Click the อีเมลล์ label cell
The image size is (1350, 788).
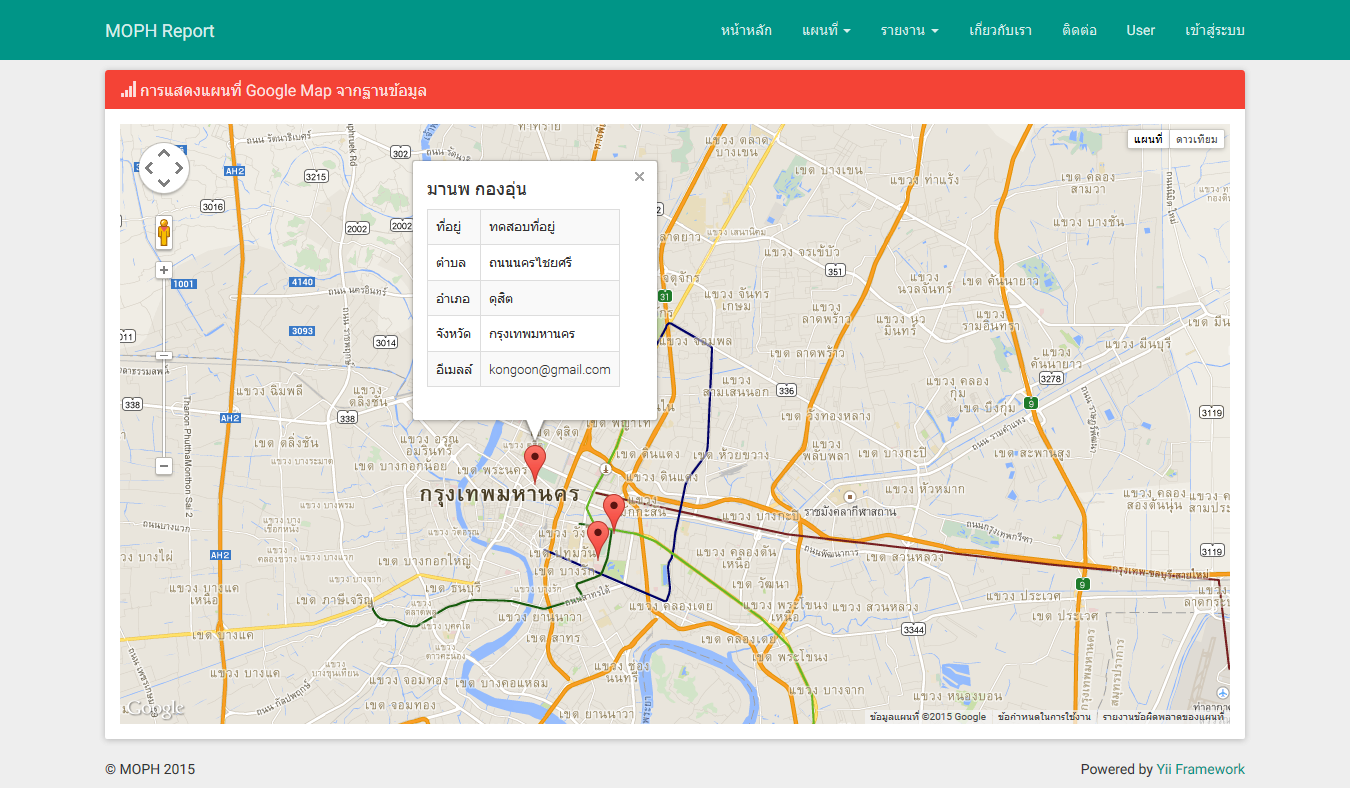point(454,369)
